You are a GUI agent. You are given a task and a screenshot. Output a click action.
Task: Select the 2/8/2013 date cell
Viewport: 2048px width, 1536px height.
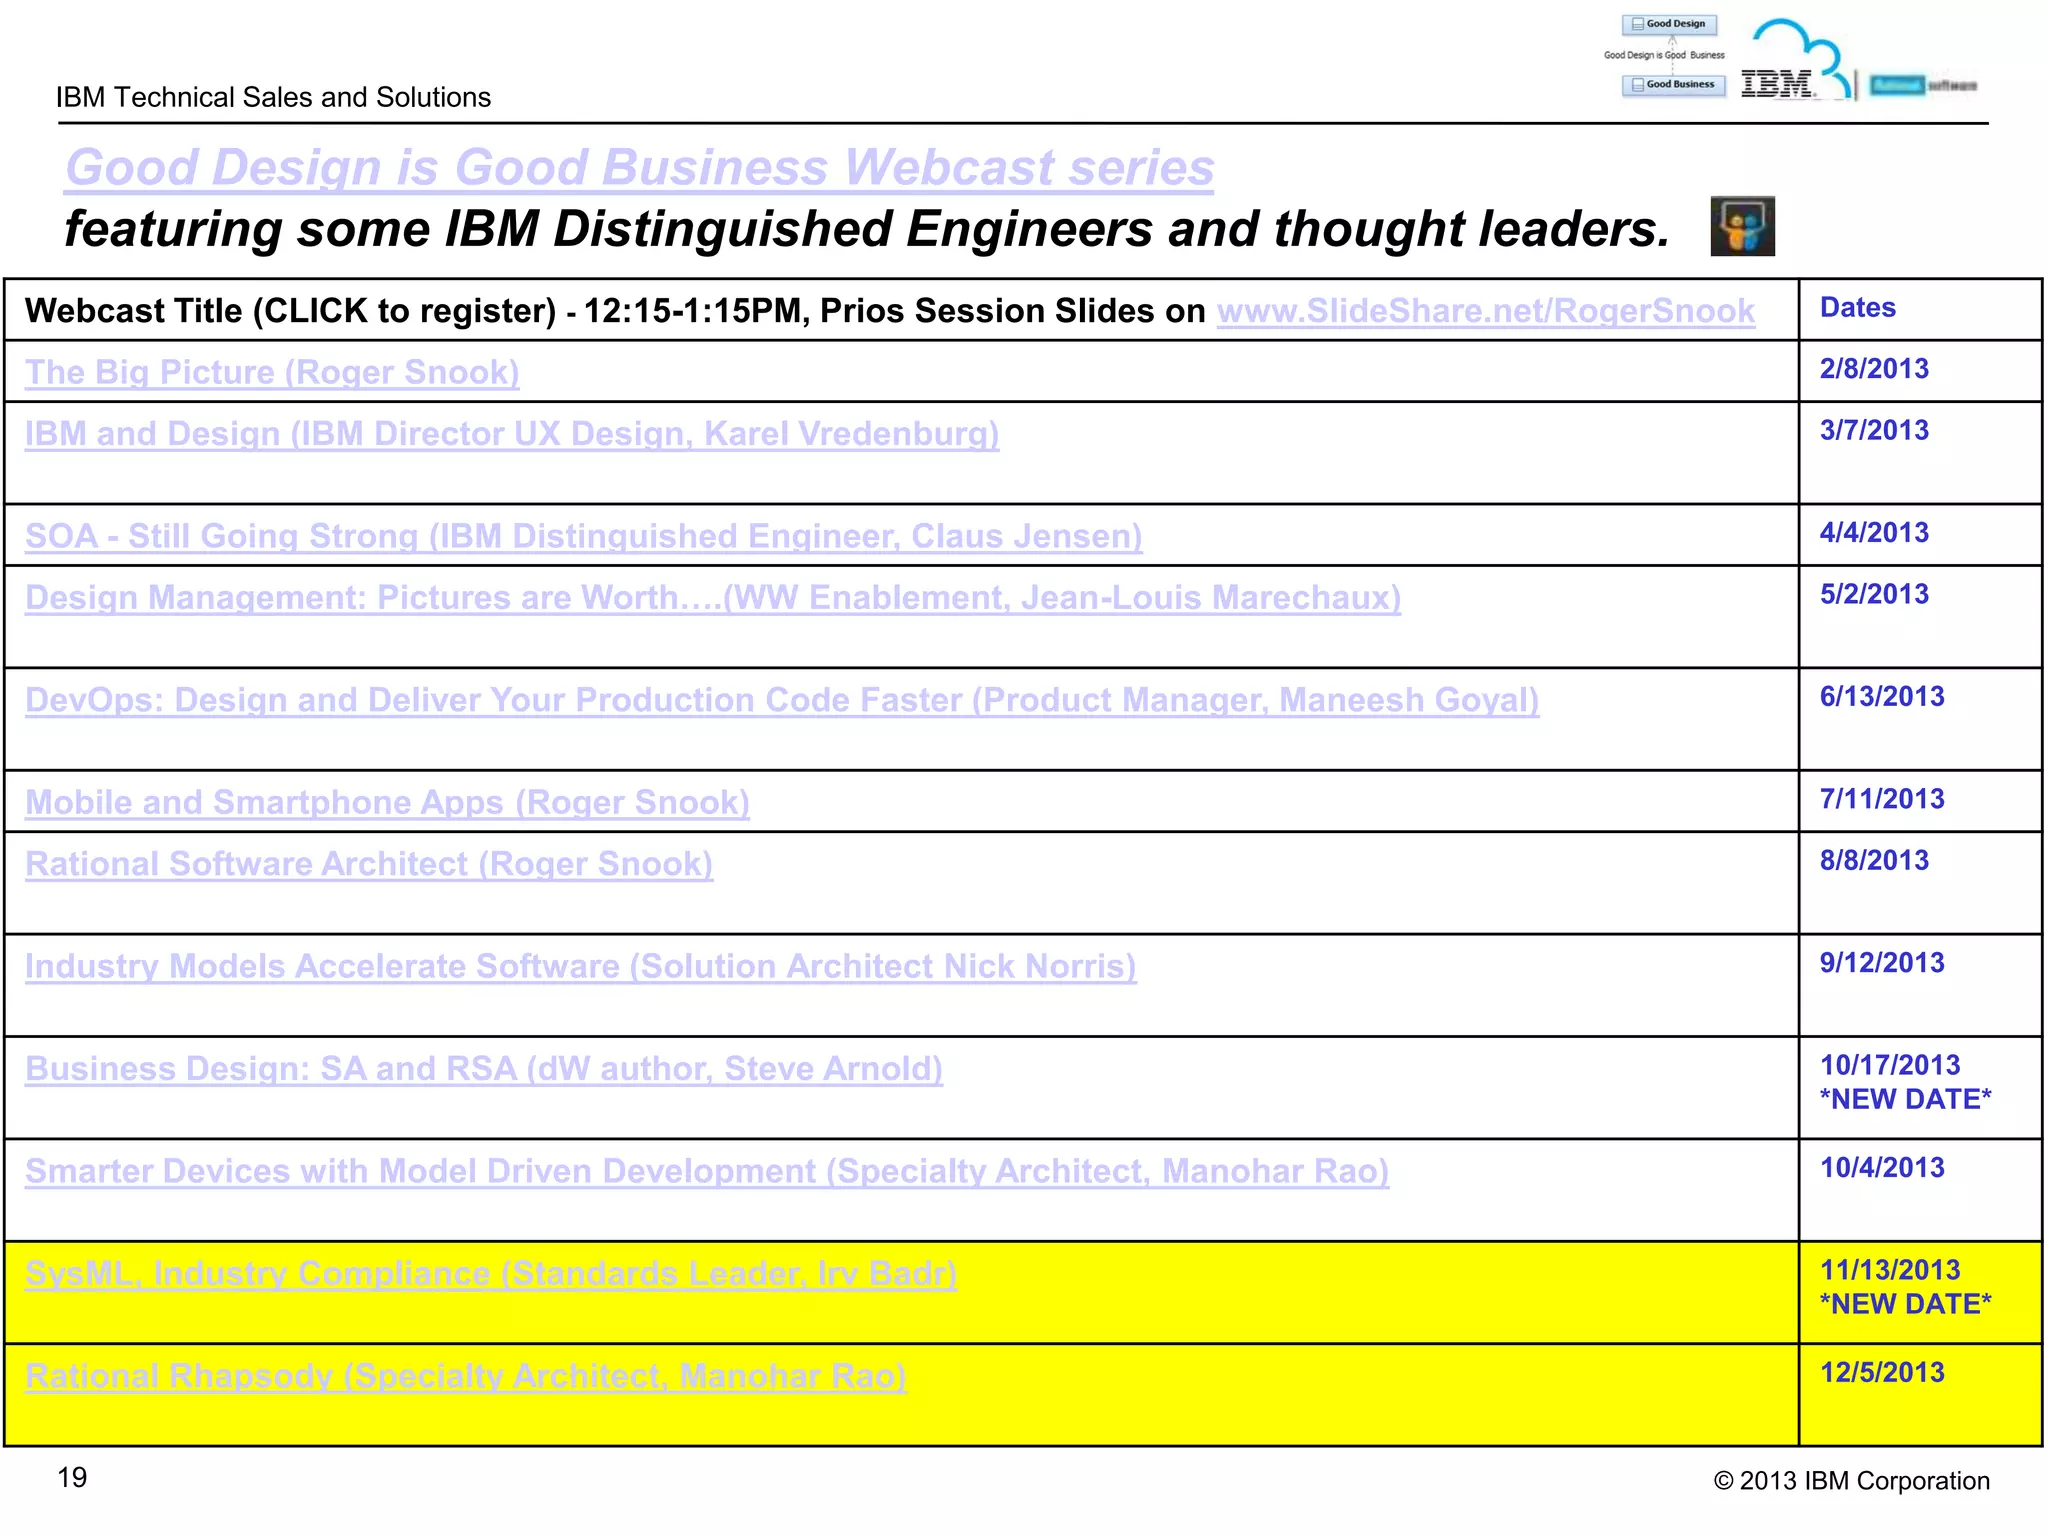1920,371
